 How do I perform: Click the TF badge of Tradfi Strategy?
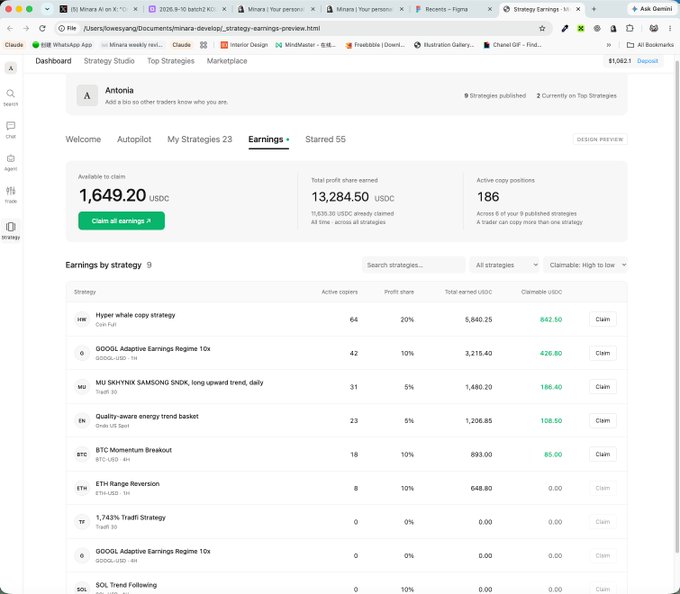point(82,522)
